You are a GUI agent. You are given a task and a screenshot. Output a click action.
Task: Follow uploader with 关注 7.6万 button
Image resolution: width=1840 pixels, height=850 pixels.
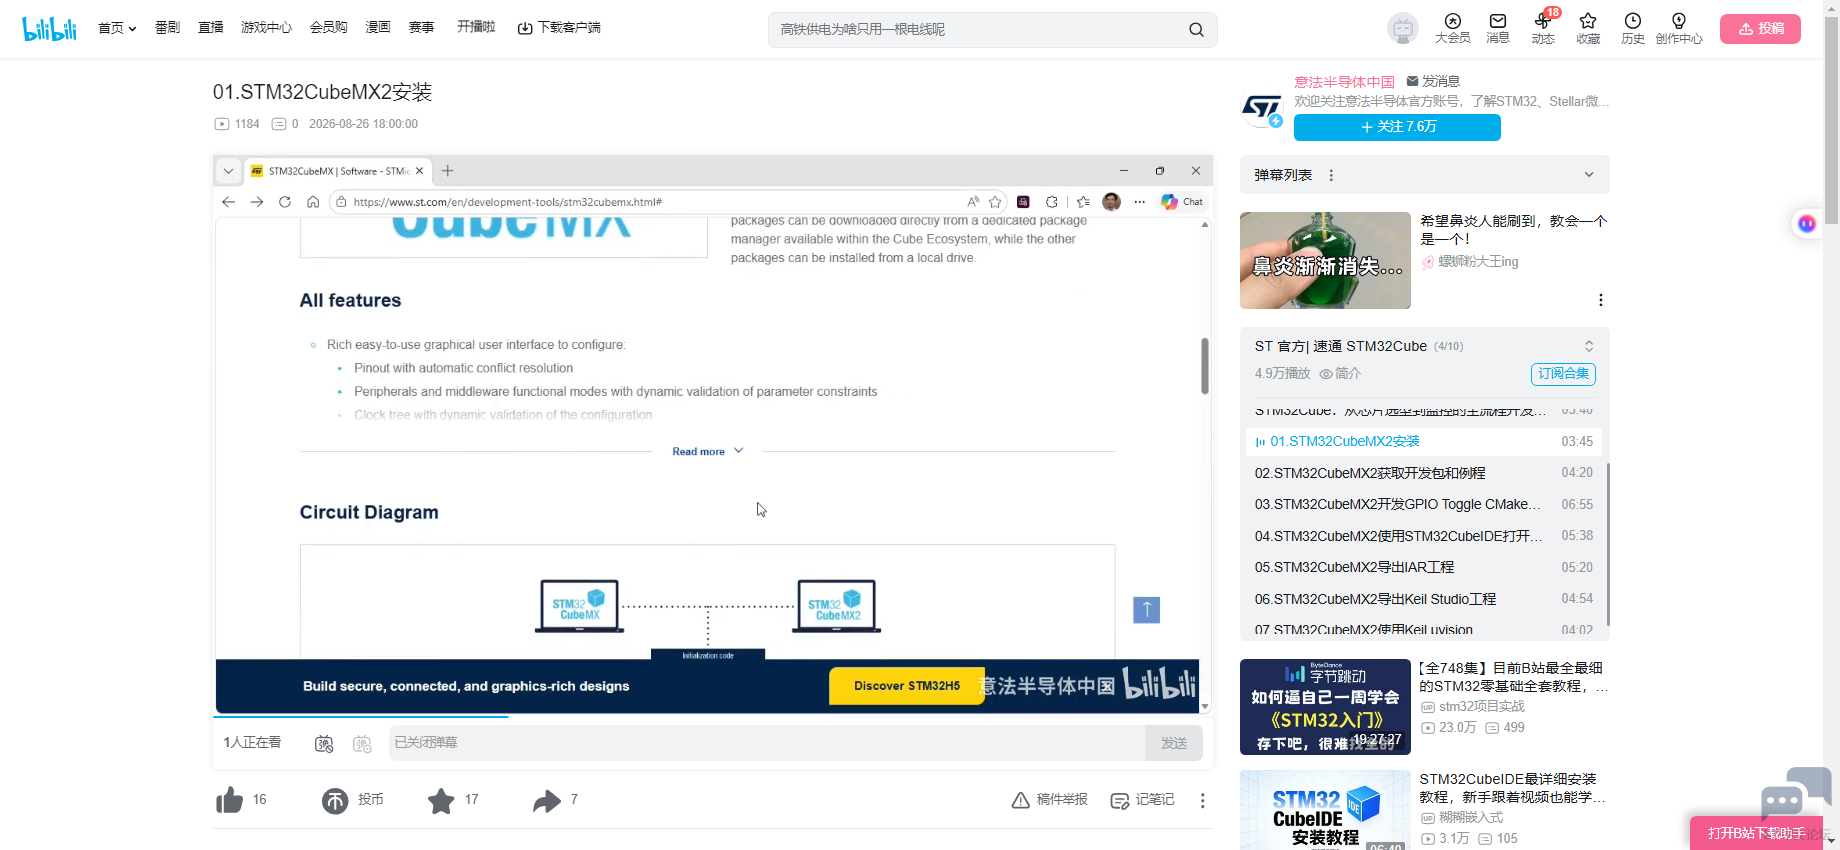click(1397, 127)
